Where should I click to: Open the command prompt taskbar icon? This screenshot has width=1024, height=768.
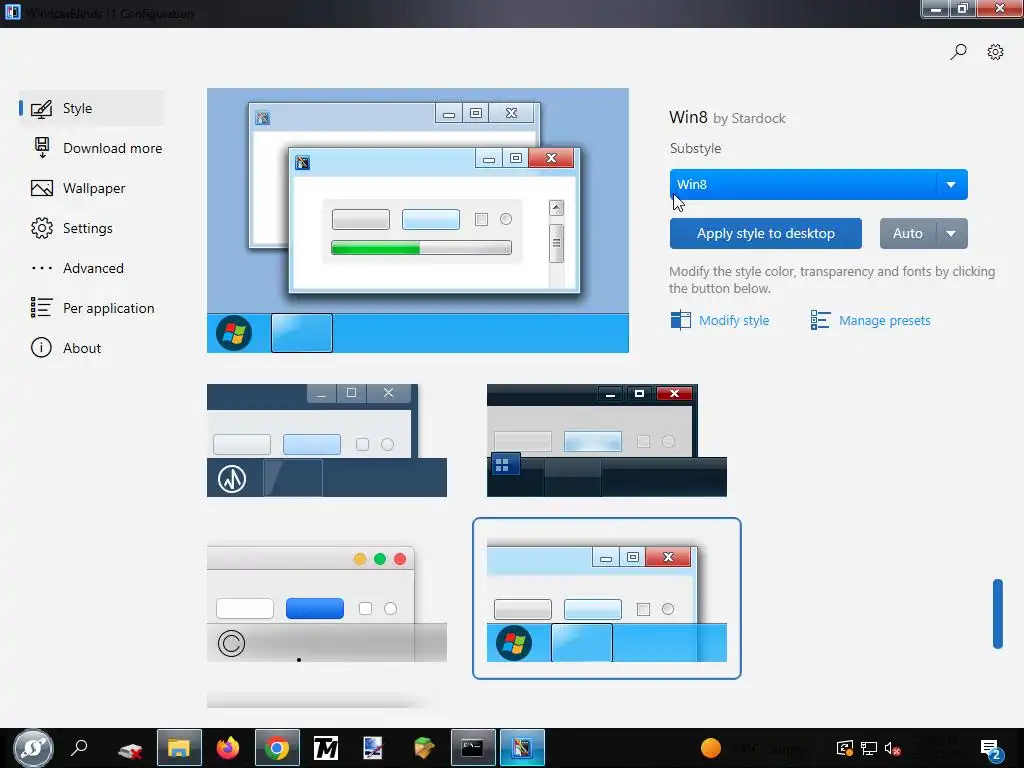pos(473,748)
